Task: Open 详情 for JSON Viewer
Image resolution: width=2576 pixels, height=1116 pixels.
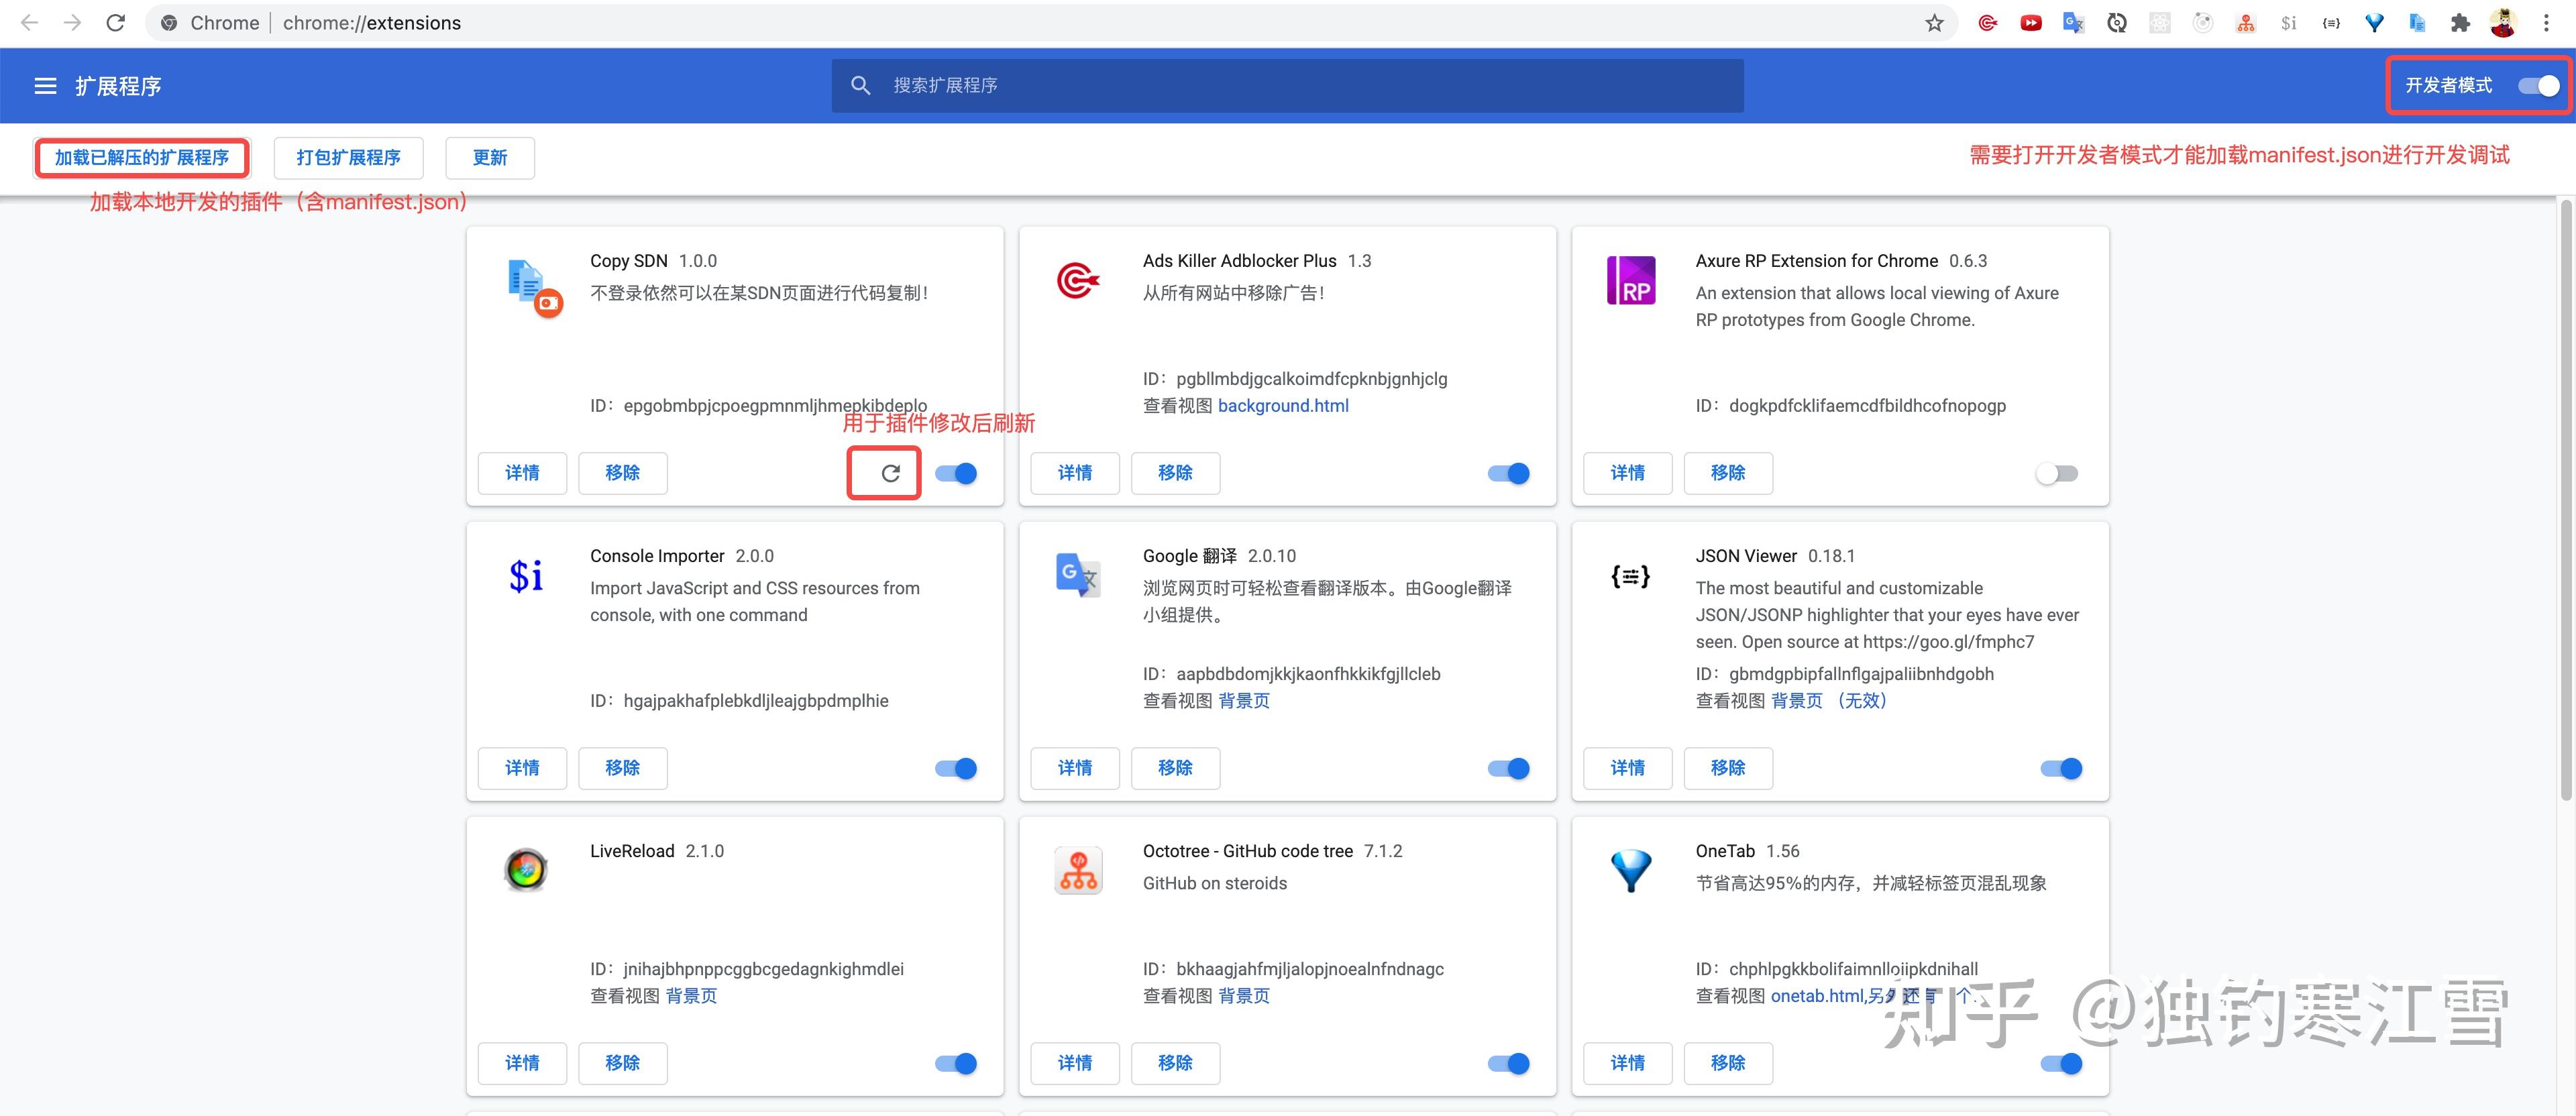Action: [1628, 768]
